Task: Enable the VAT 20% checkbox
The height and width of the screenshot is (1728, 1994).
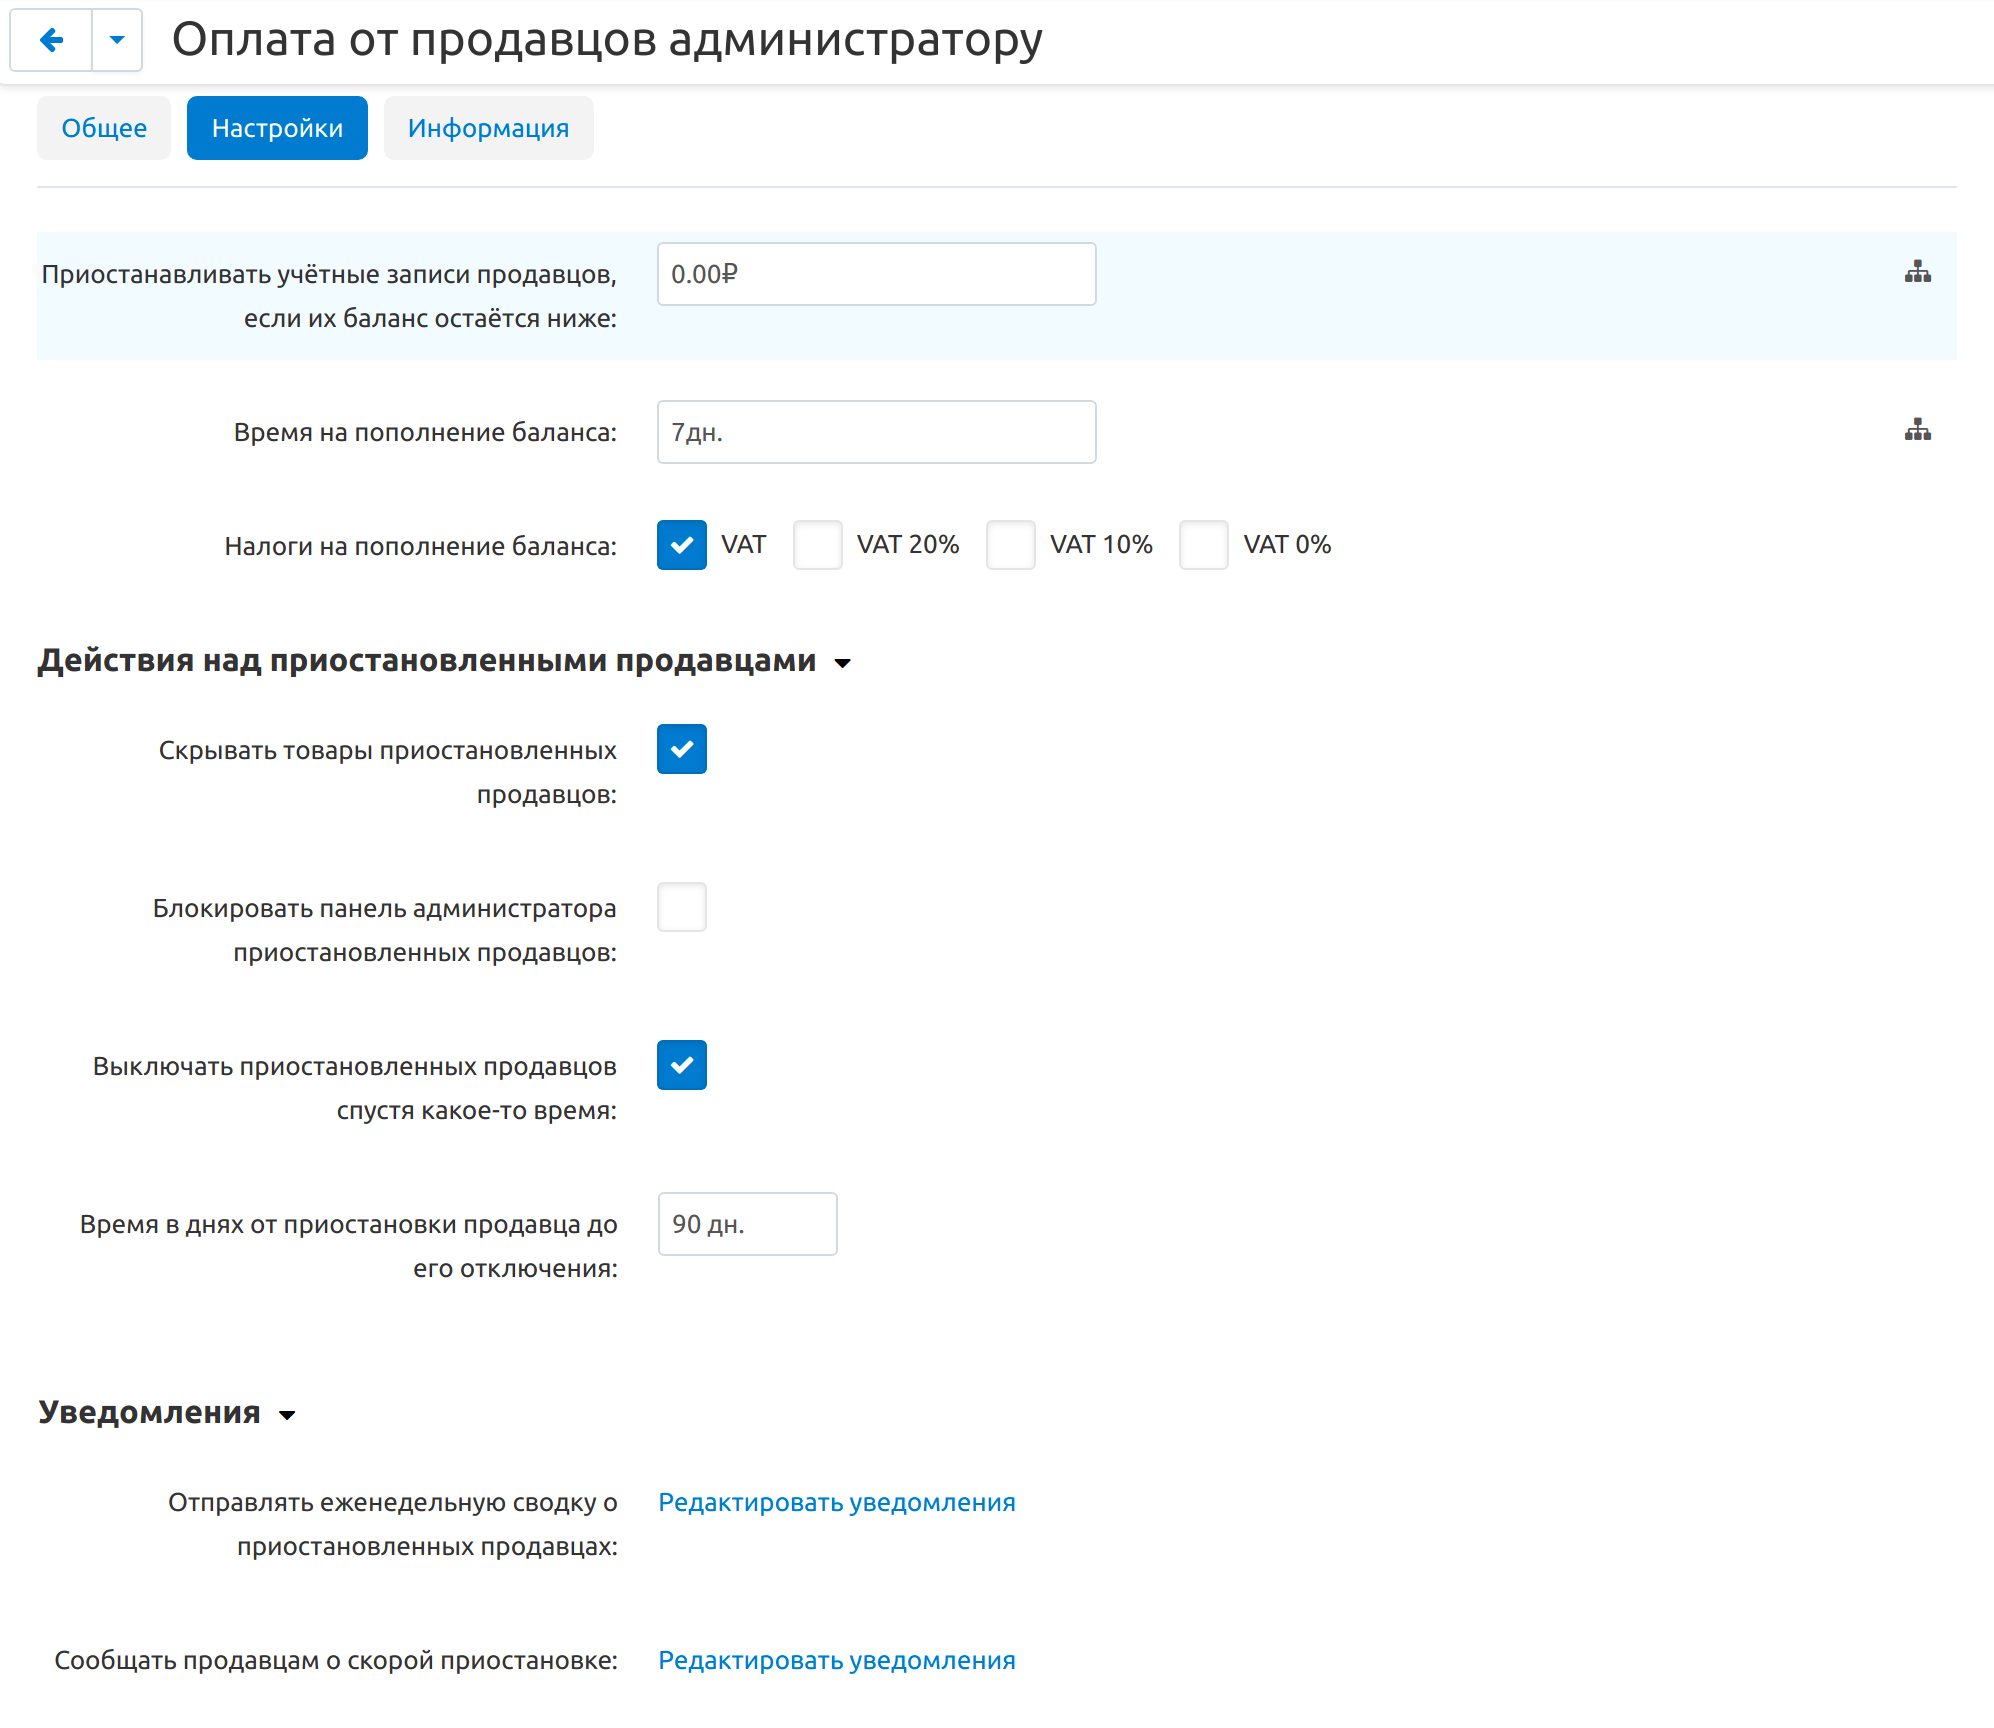Action: [817, 545]
